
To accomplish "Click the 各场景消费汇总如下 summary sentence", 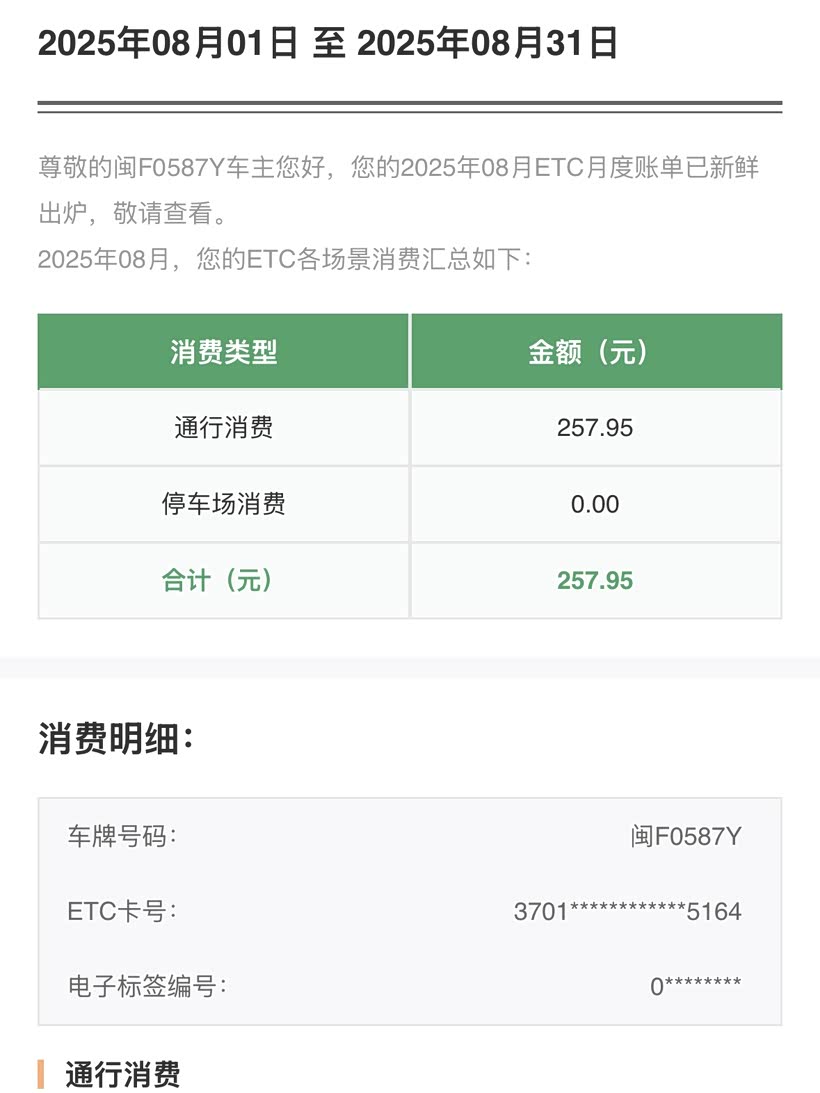I will point(284,260).
